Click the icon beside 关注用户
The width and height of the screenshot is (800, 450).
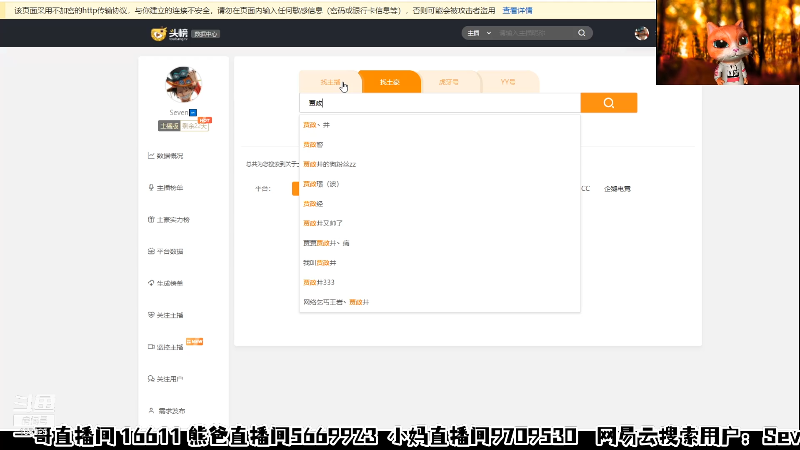[x=151, y=379]
